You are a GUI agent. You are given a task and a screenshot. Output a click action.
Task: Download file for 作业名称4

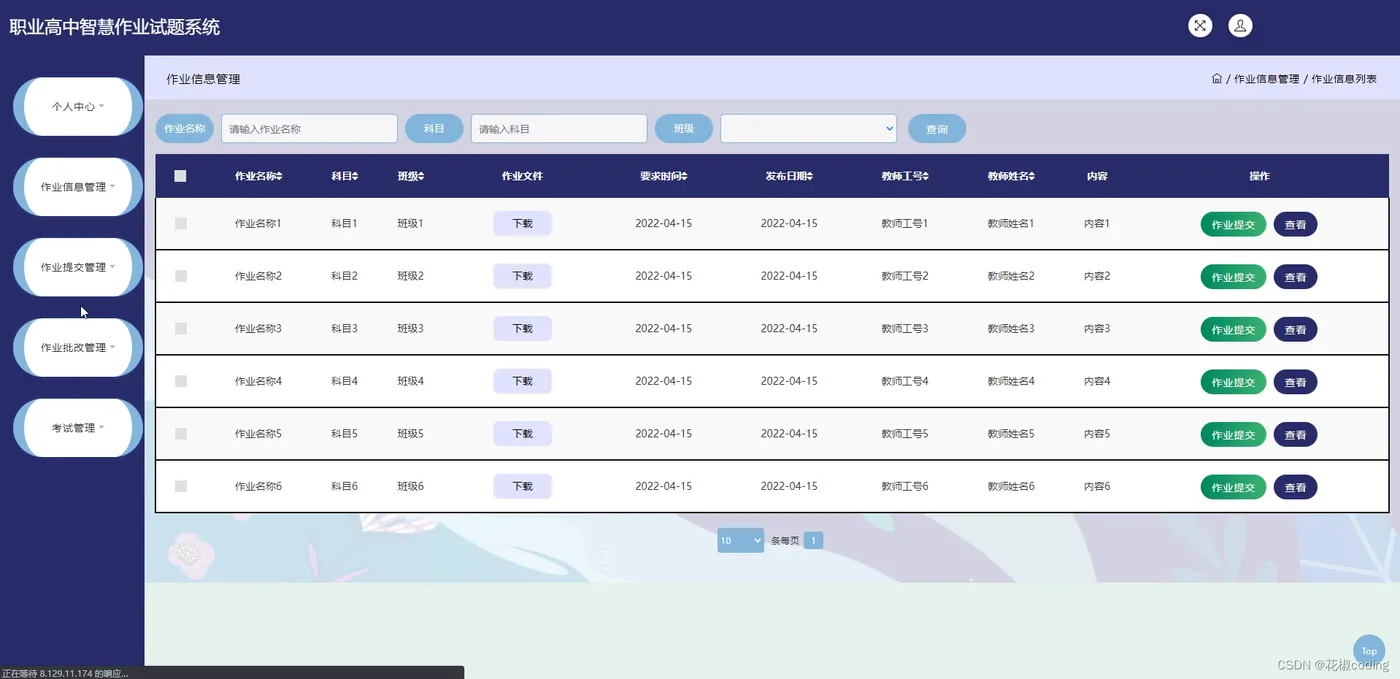[523, 381]
